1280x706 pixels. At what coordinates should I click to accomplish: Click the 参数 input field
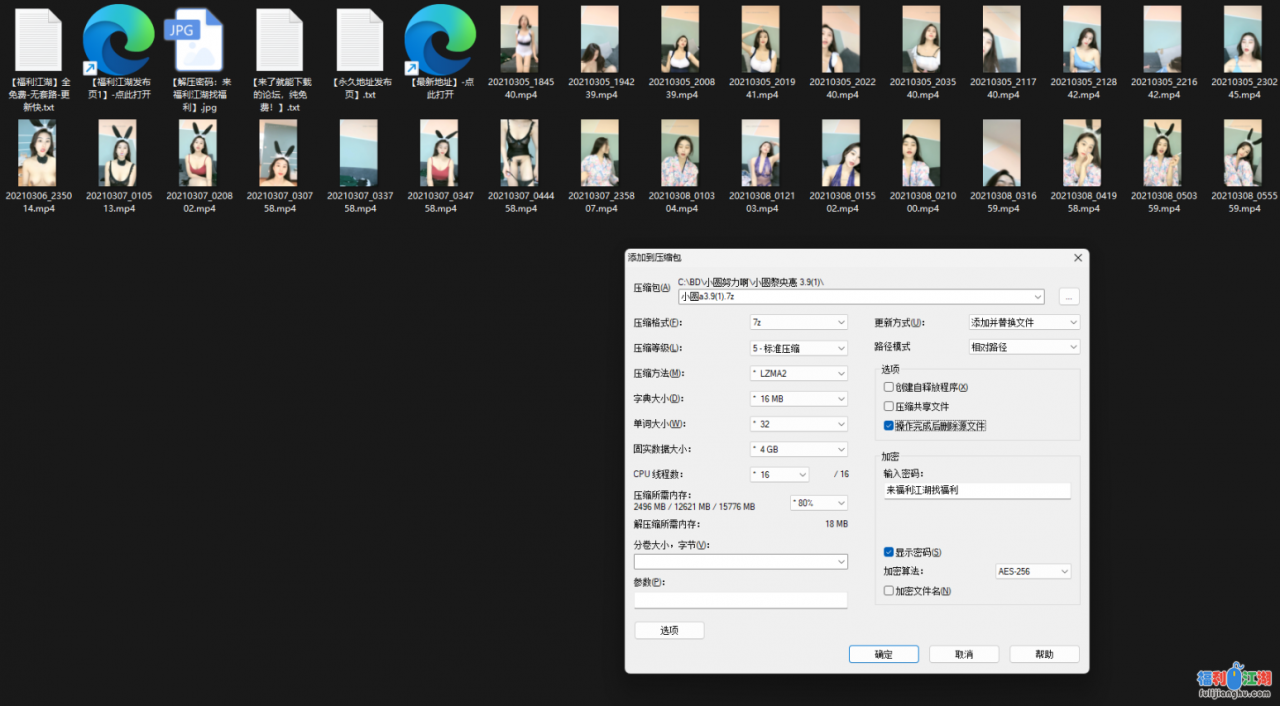(x=741, y=600)
